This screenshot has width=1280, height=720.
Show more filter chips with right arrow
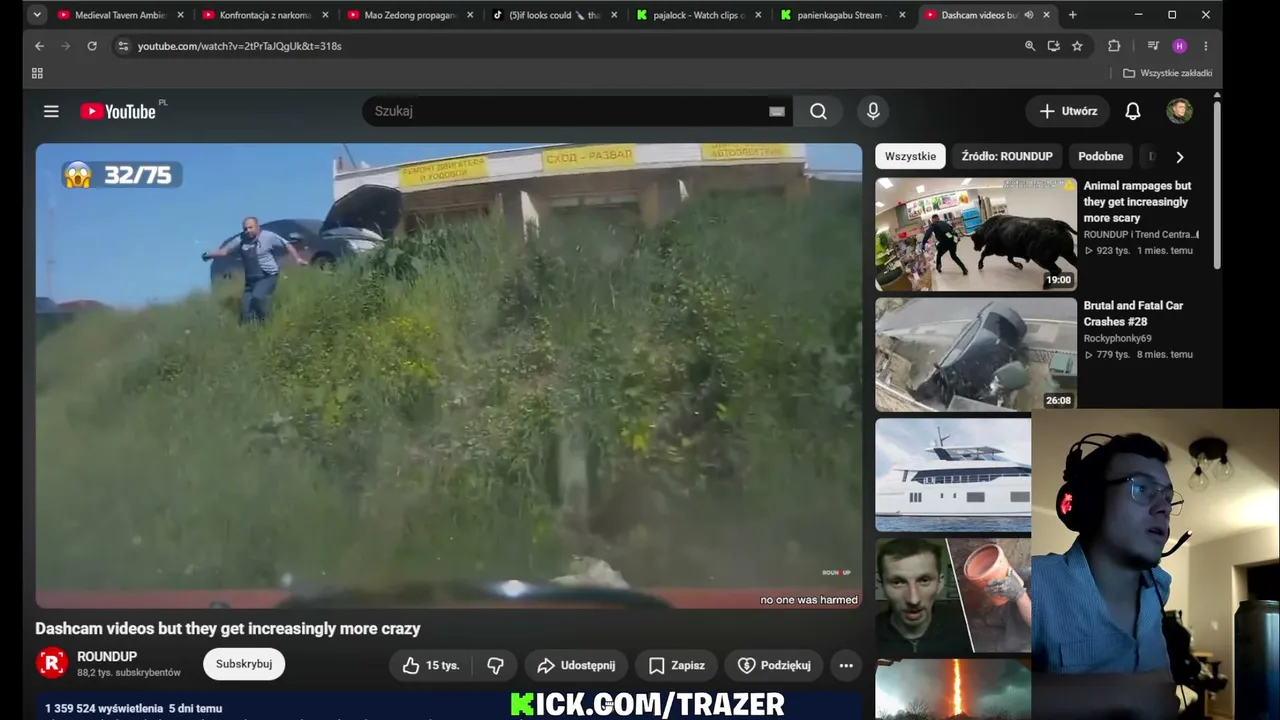(1179, 157)
